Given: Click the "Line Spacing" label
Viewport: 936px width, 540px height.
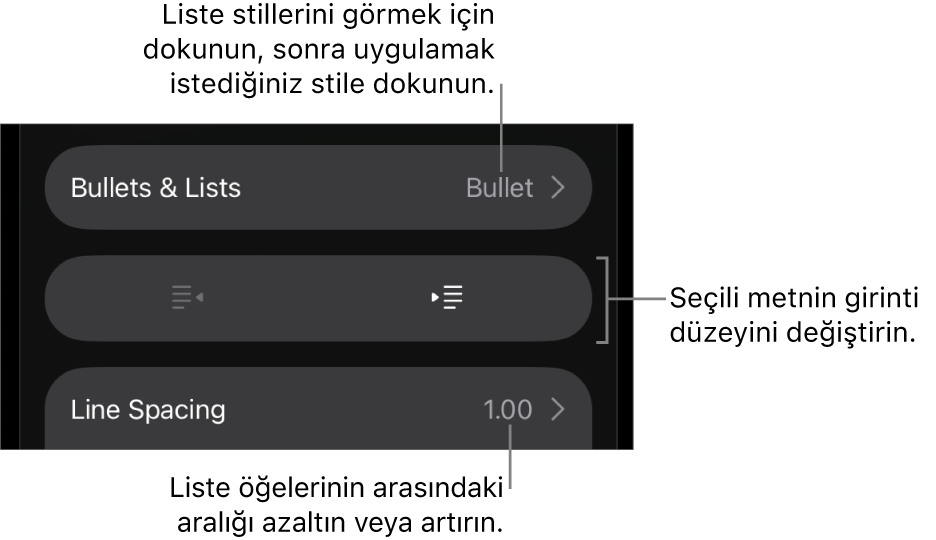Looking at the screenshot, I should [x=148, y=410].
